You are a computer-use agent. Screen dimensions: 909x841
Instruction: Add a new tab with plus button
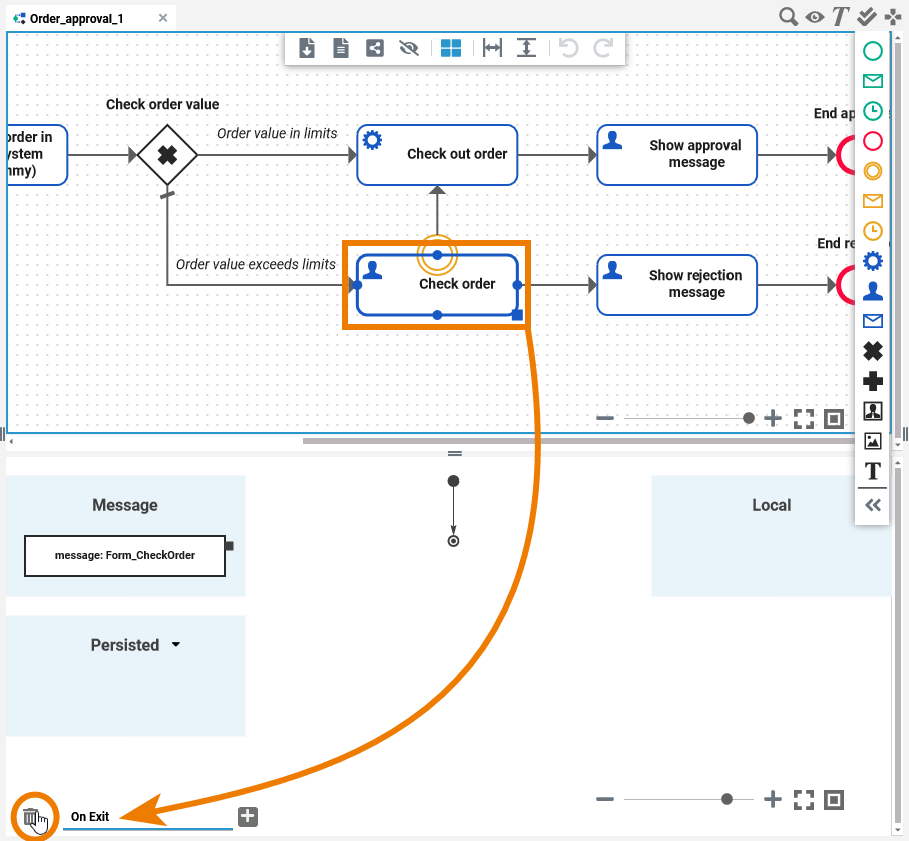click(x=248, y=817)
